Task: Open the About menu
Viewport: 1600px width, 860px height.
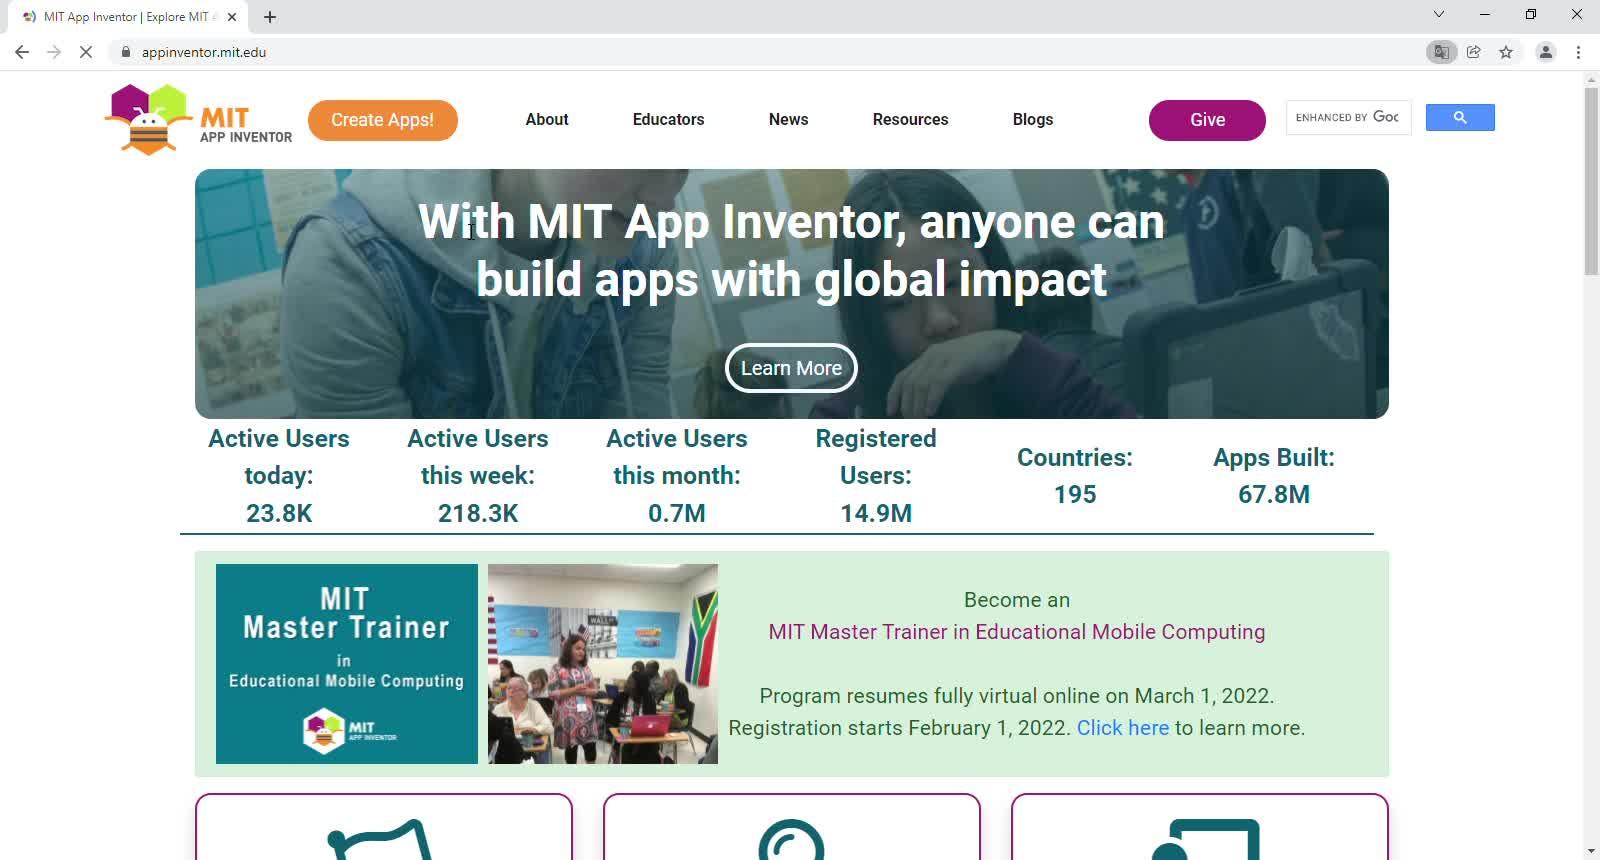Action: pyautogui.click(x=547, y=119)
